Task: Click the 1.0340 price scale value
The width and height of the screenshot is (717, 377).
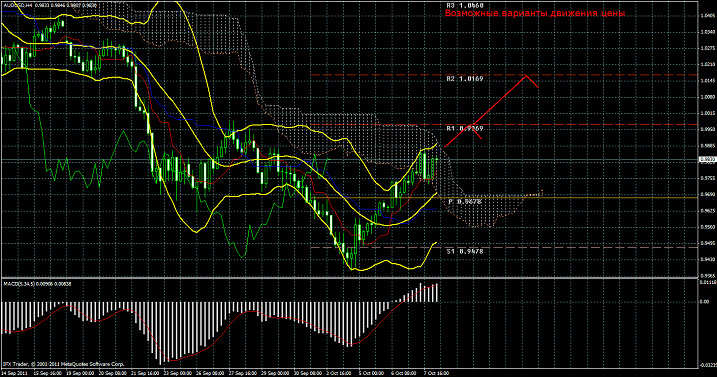Action: click(x=708, y=32)
